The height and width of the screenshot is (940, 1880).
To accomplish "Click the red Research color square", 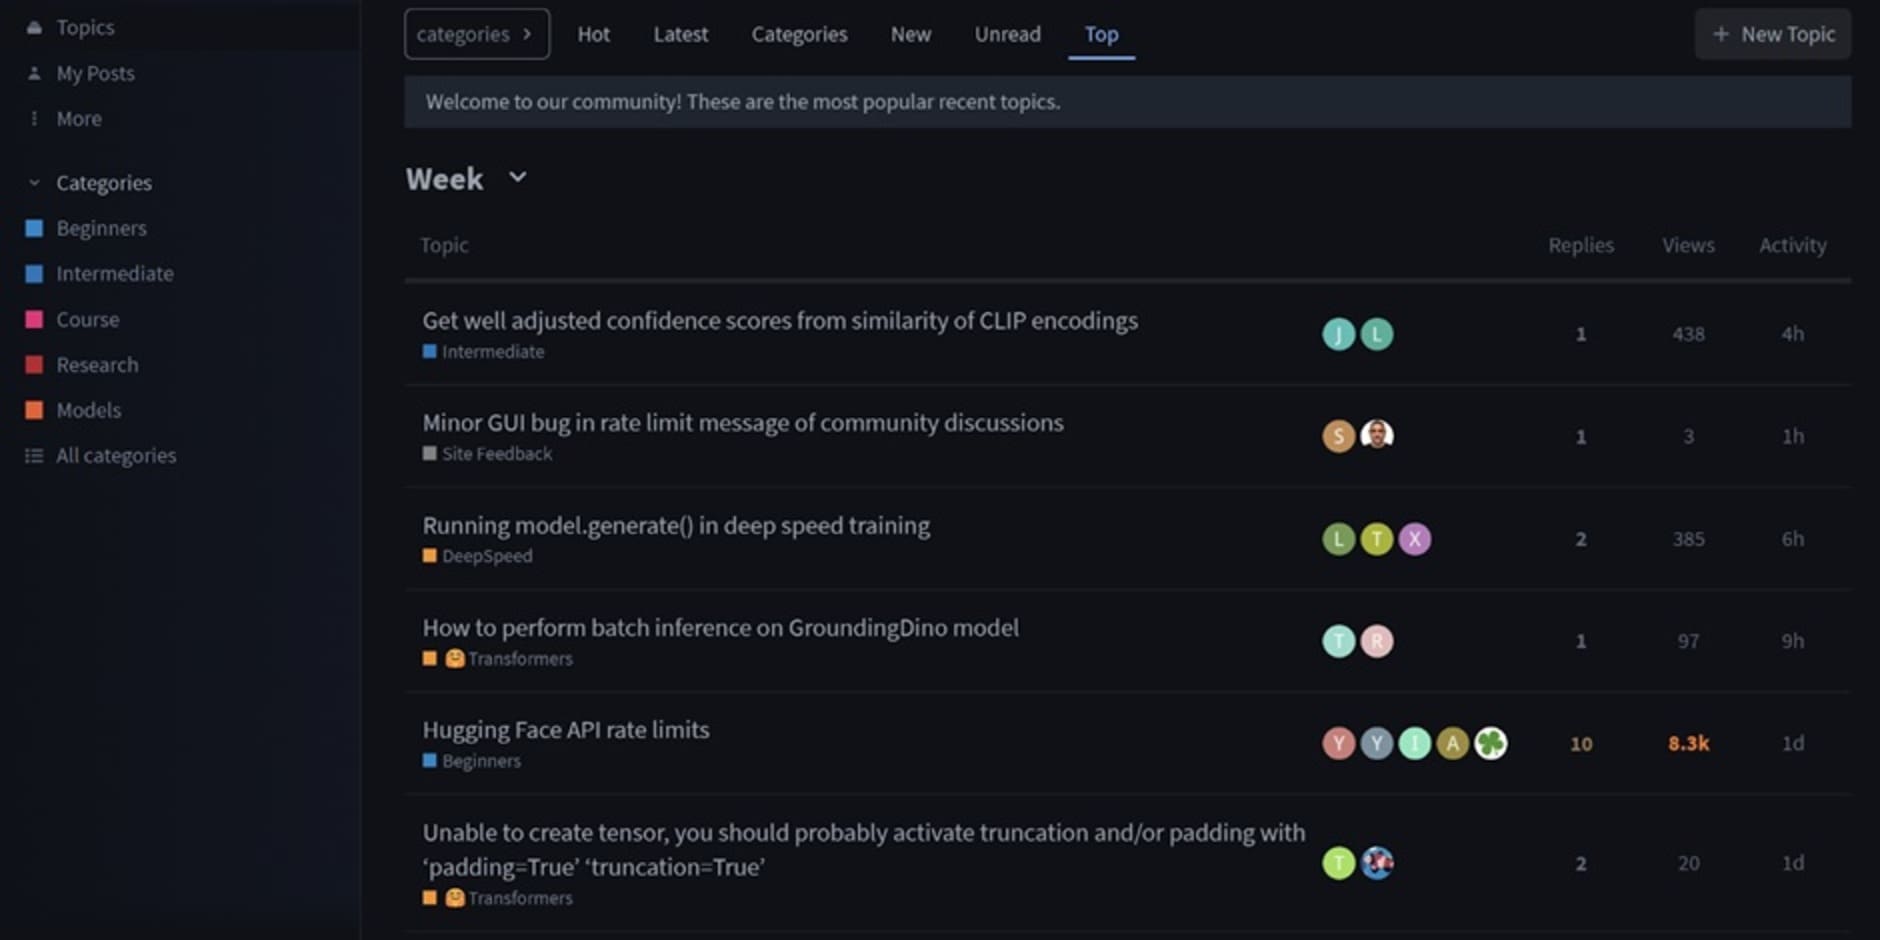I will (34, 365).
